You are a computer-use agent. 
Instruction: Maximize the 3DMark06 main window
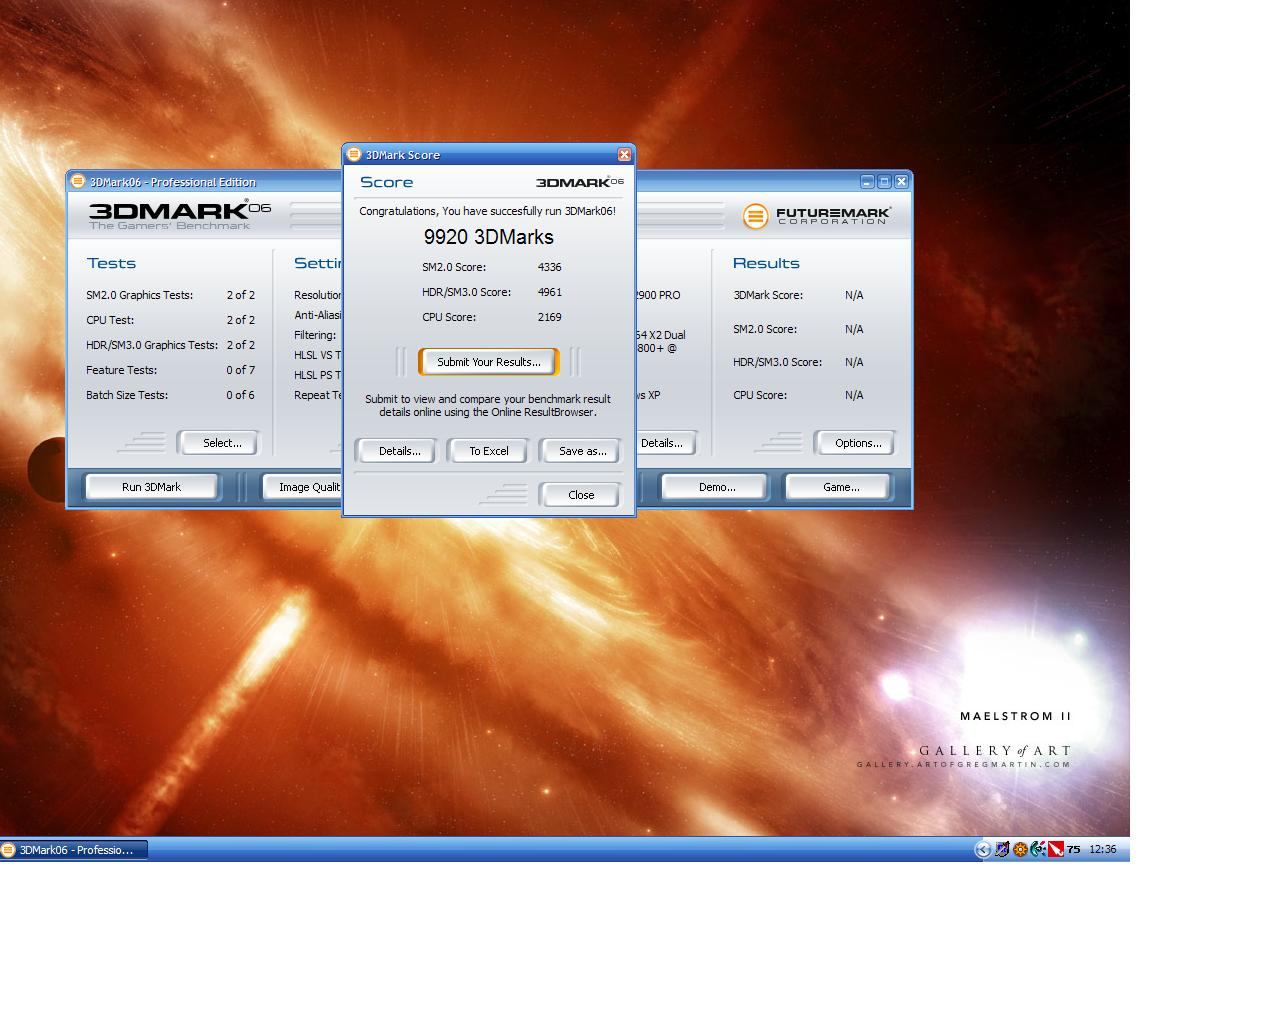pos(884,182)
